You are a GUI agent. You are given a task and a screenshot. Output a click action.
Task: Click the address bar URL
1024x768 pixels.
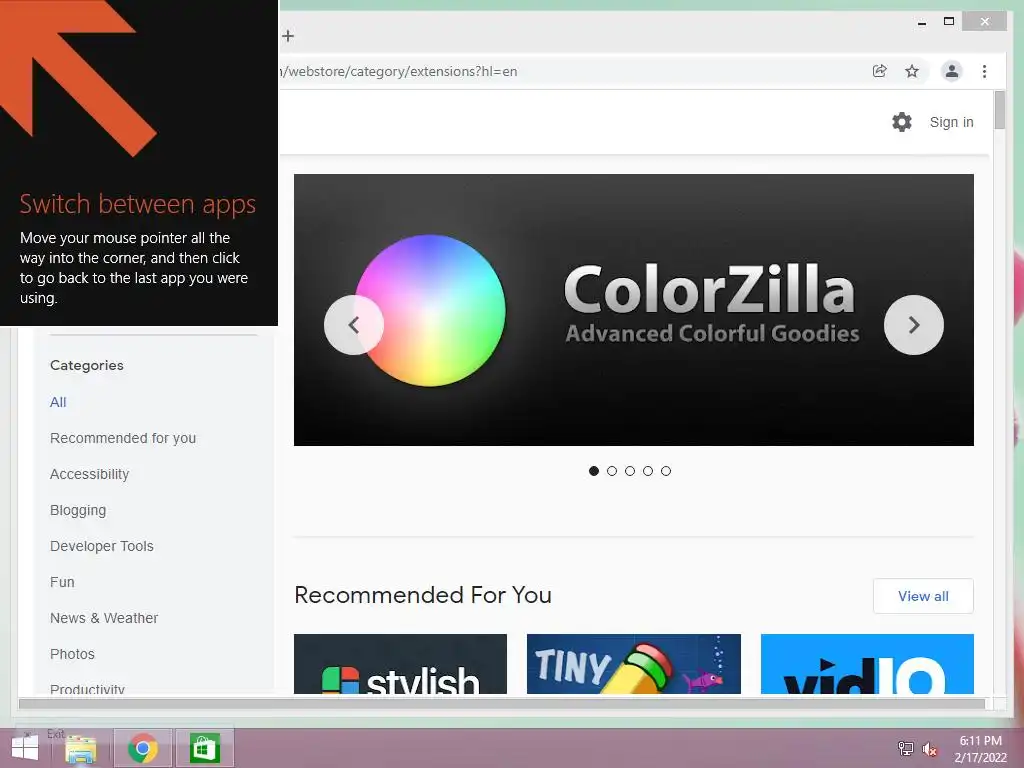pos(398,71)
